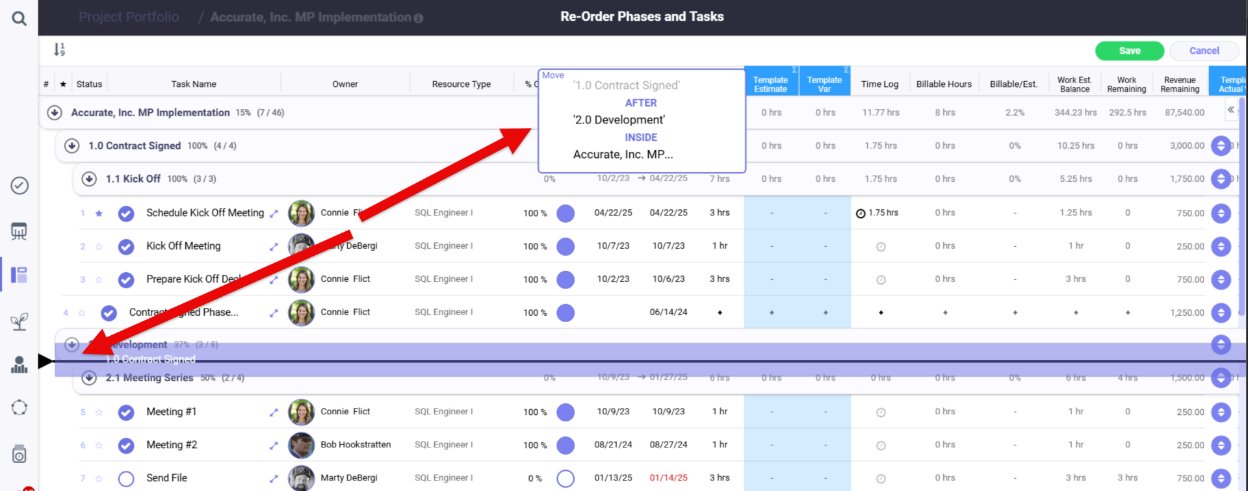This screenshot has height=491, width=1248.
Task: Click the Template Estimate column header
Action: 771,84
